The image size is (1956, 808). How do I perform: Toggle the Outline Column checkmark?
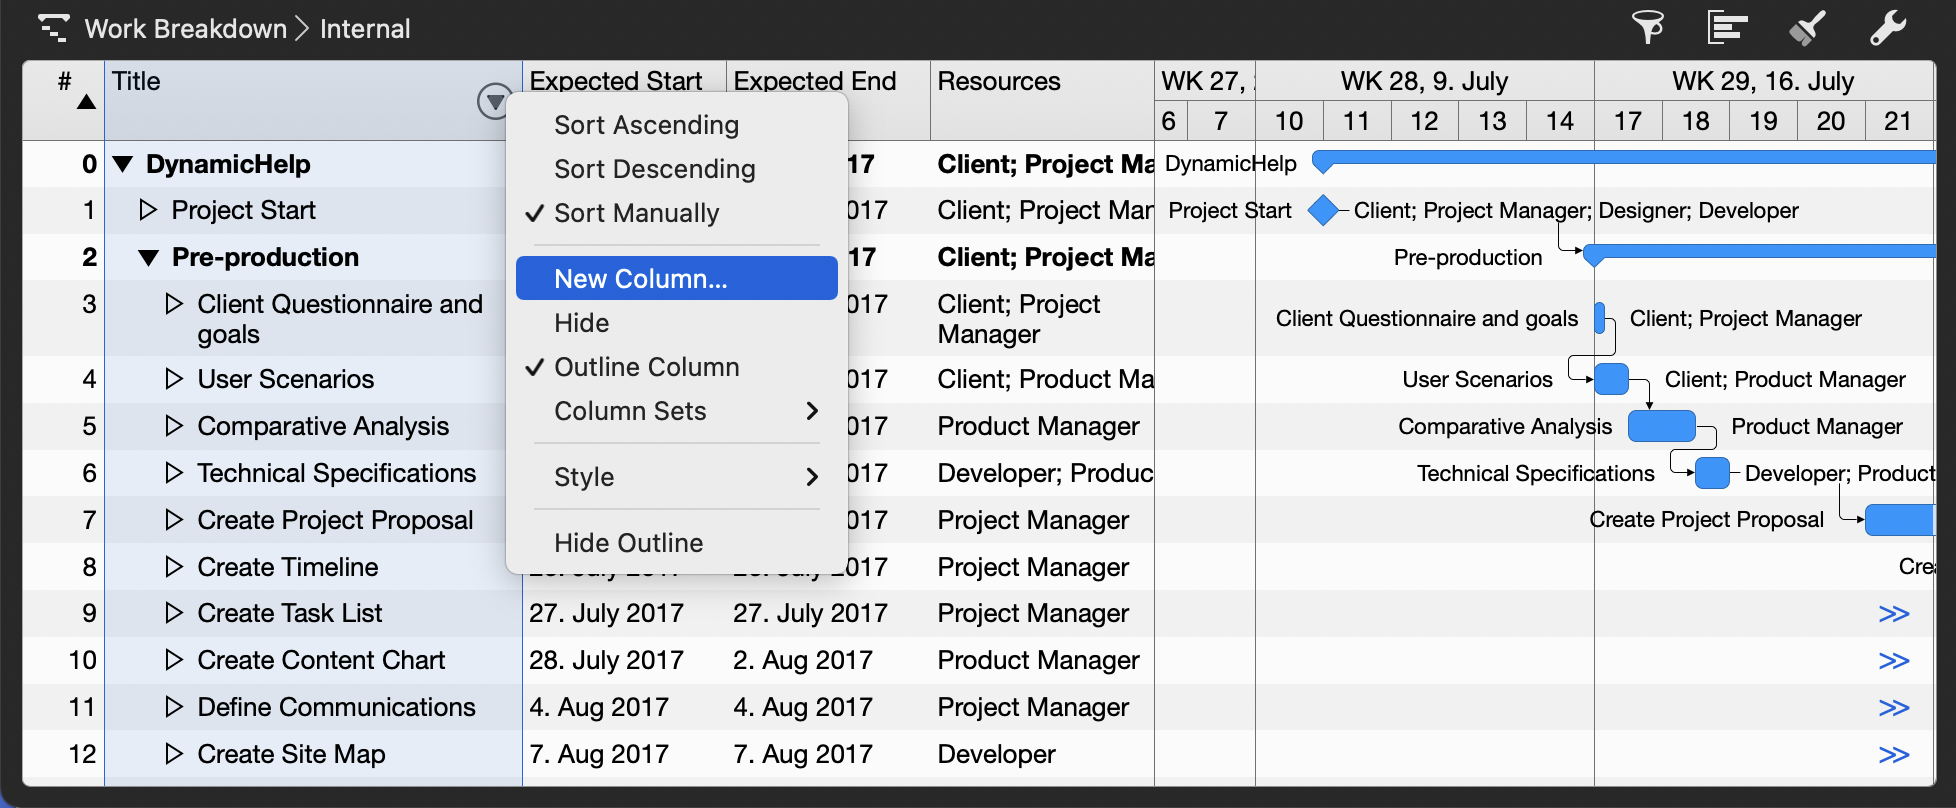[x=646, y=367]
